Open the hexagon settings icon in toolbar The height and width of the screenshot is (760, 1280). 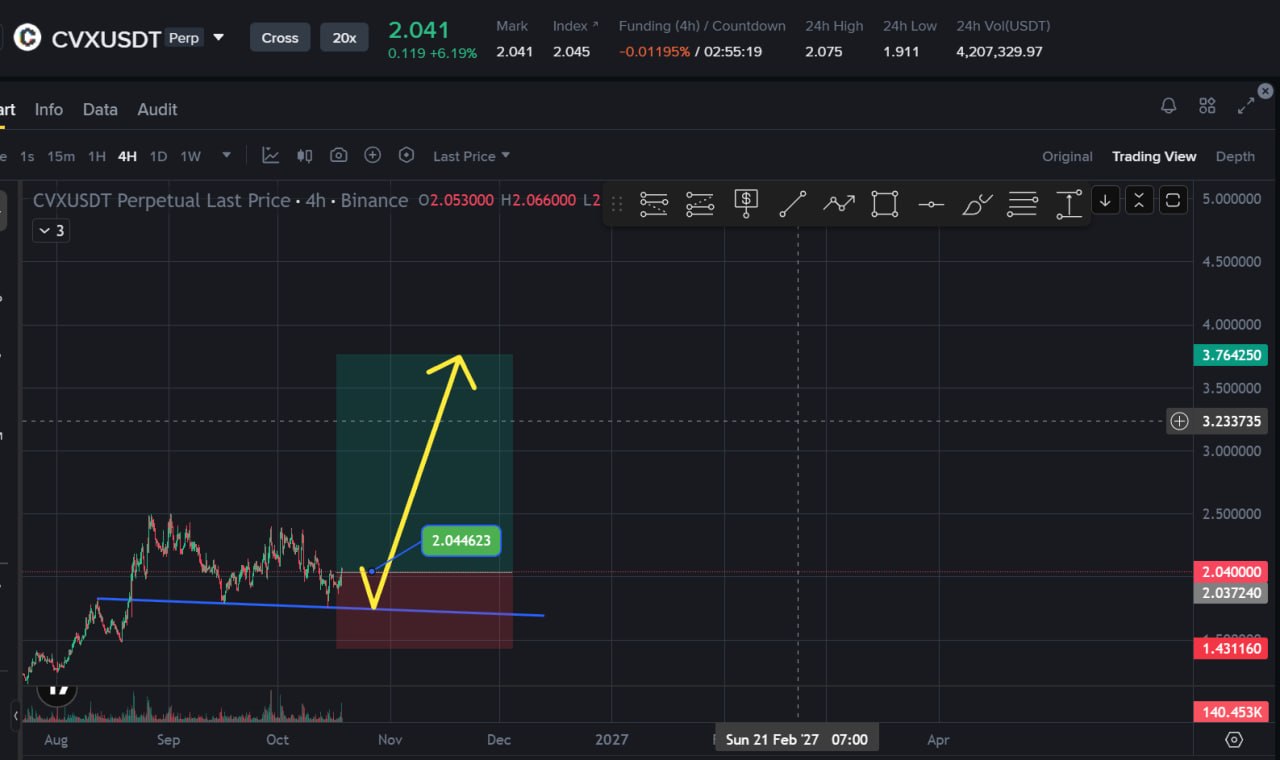tap(406, 155)
